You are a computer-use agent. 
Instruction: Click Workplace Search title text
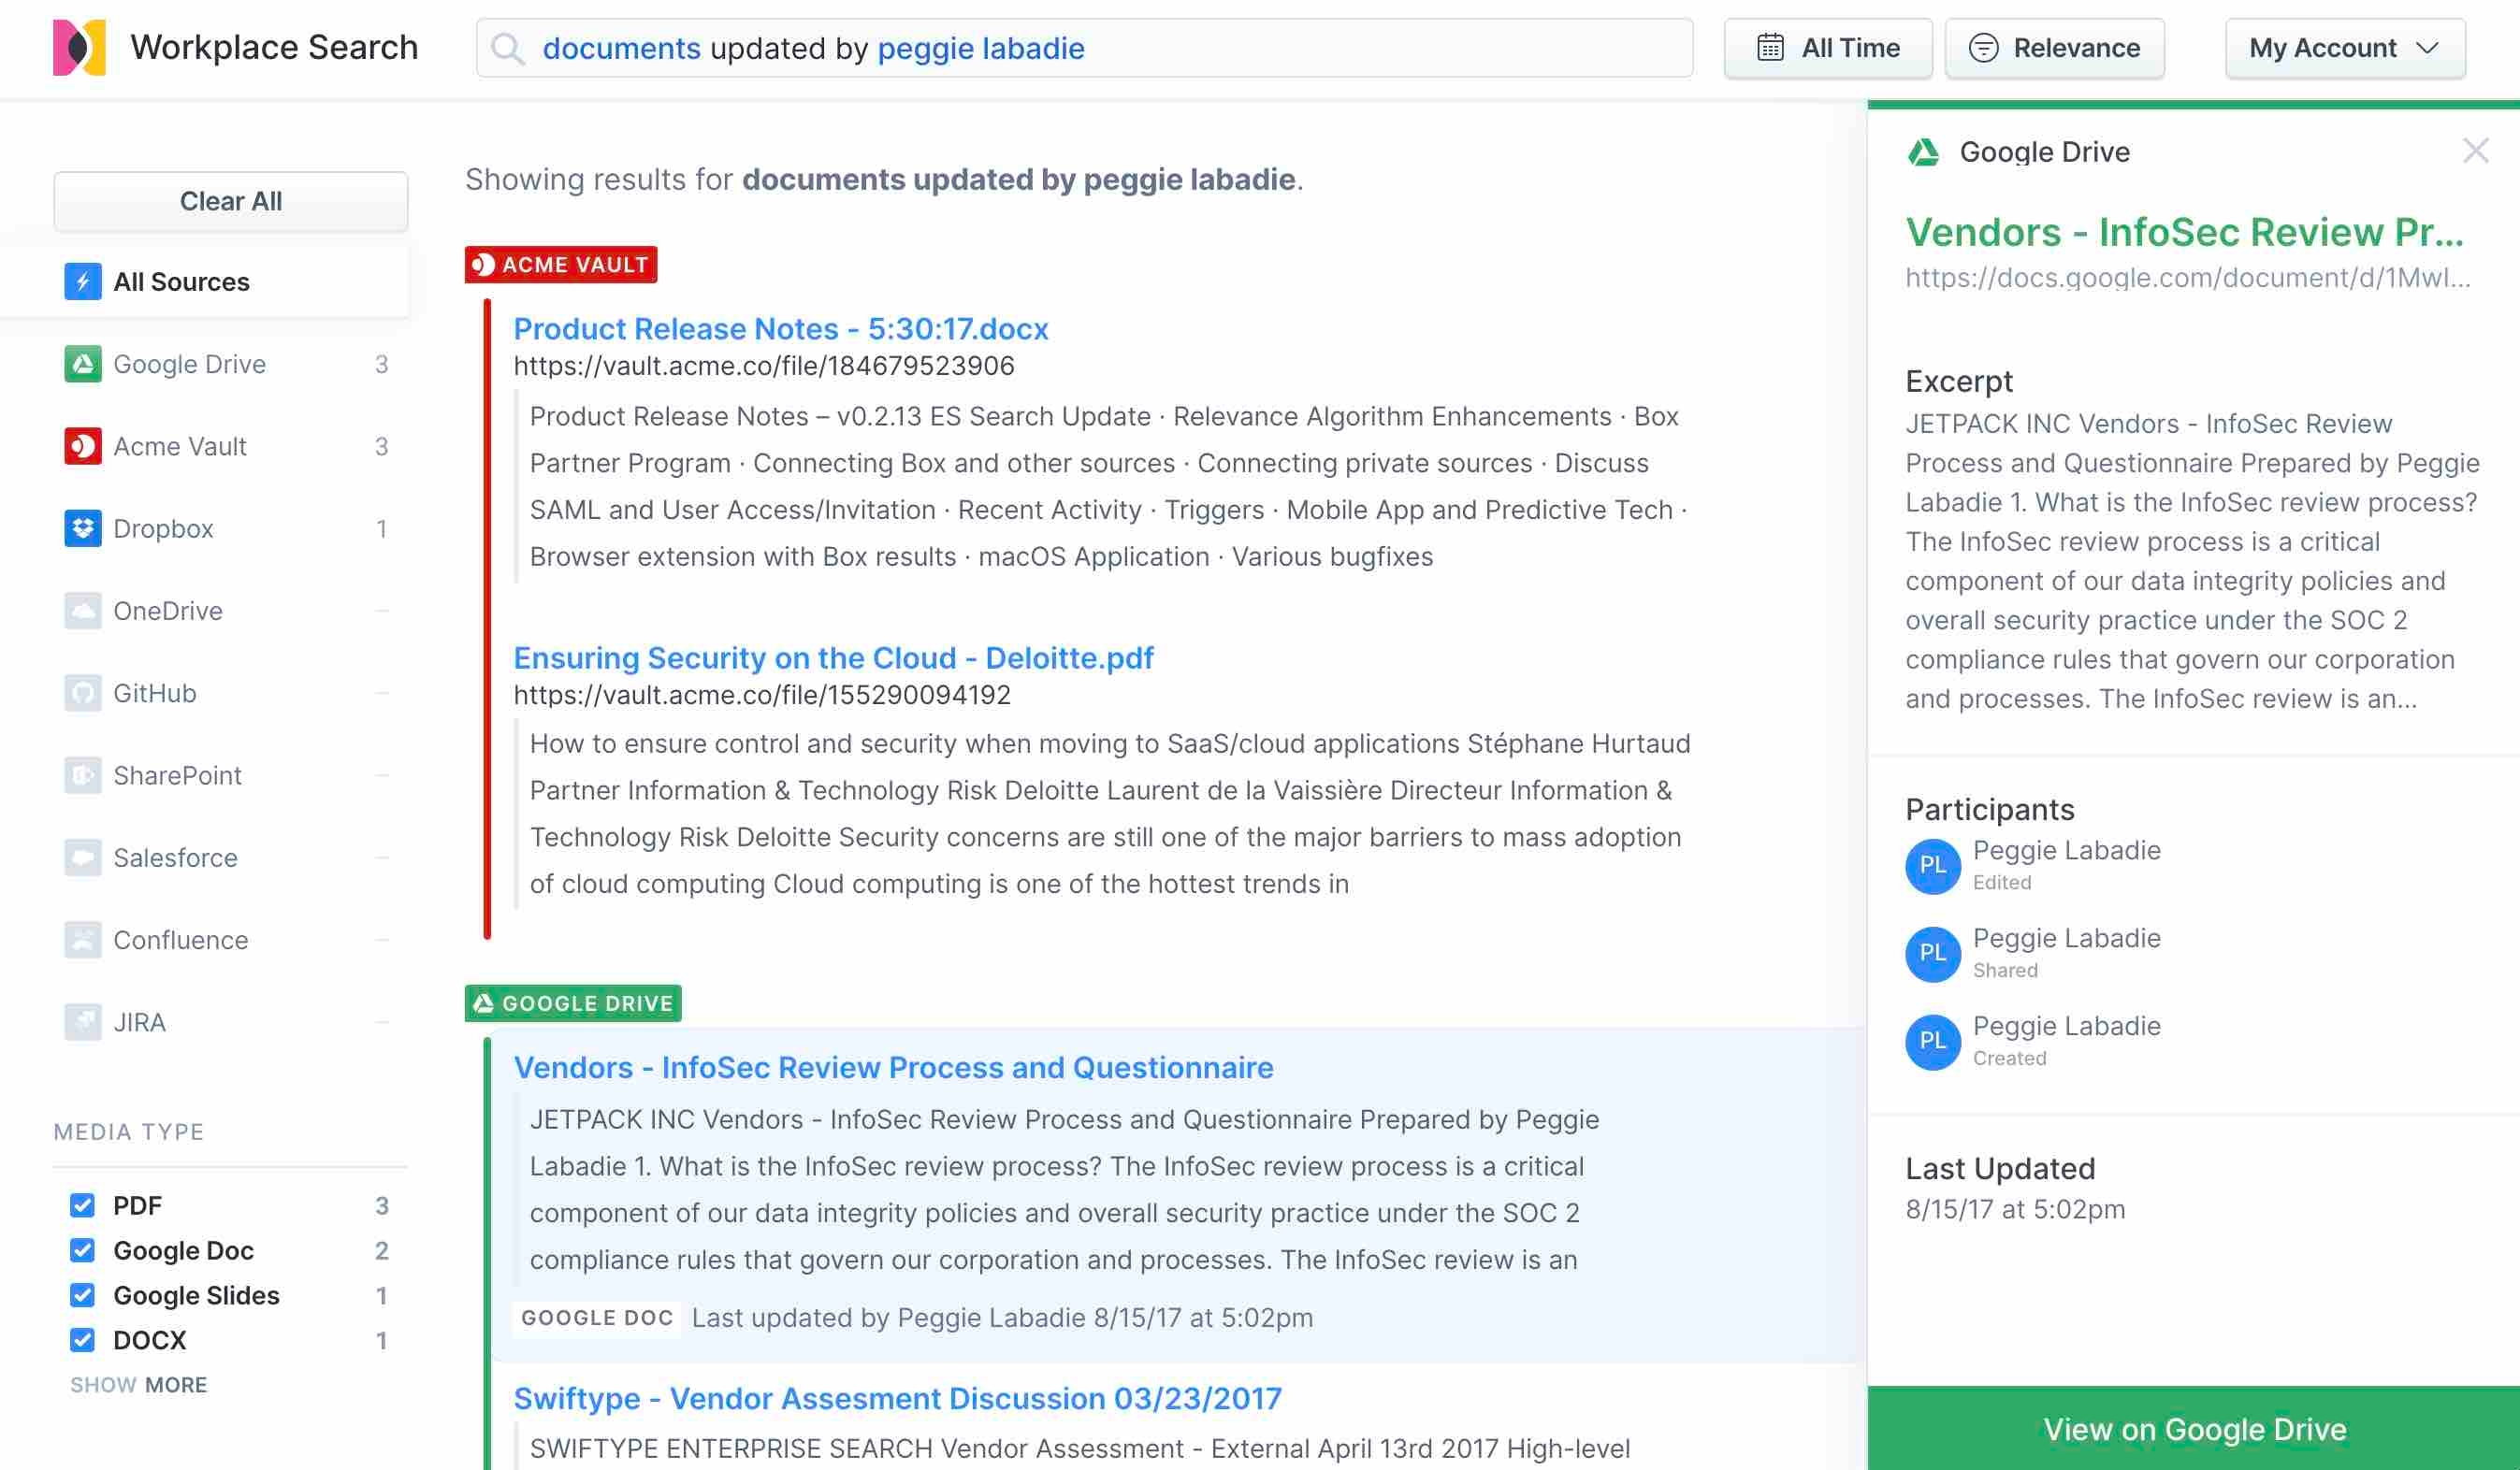(x=274, y=47)
